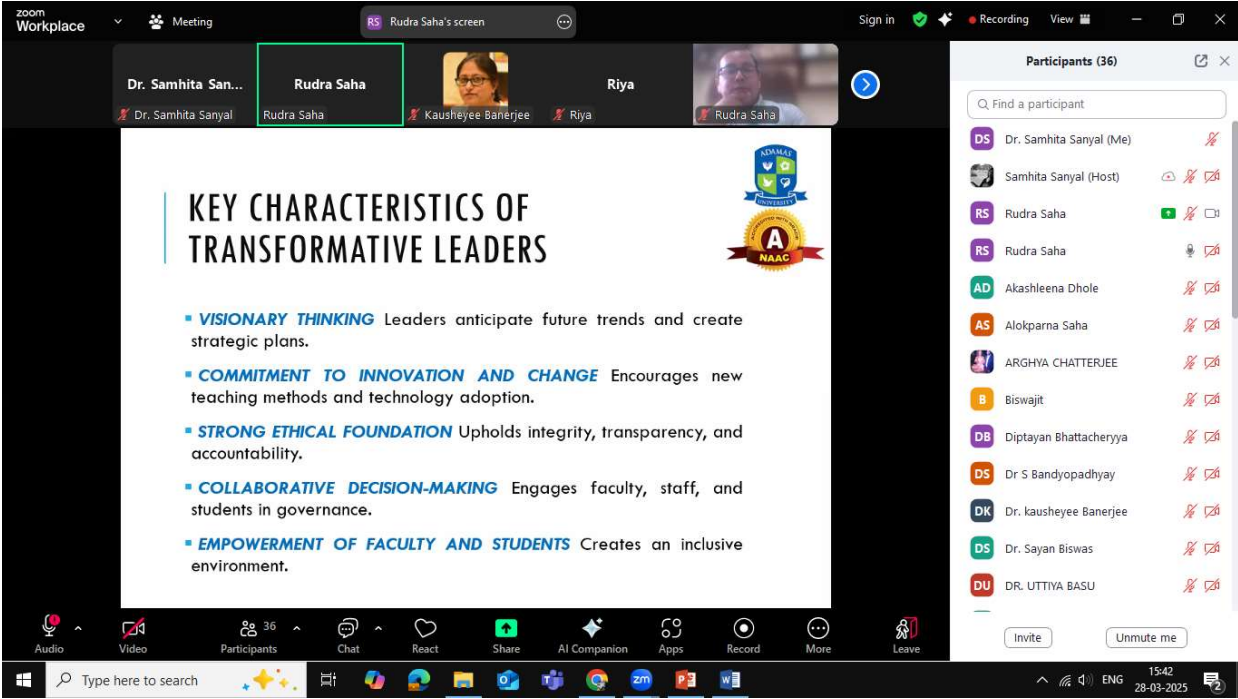Open the View layout menu

tap(1070, 19)
